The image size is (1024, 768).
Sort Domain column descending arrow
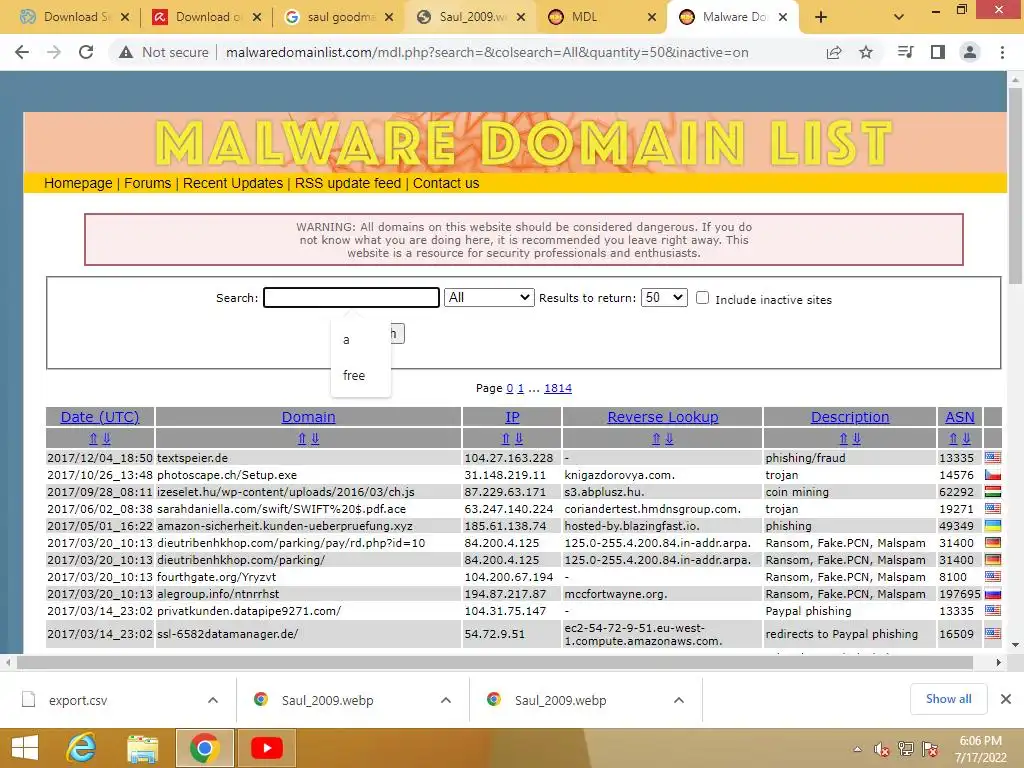(x=315, y=438)
